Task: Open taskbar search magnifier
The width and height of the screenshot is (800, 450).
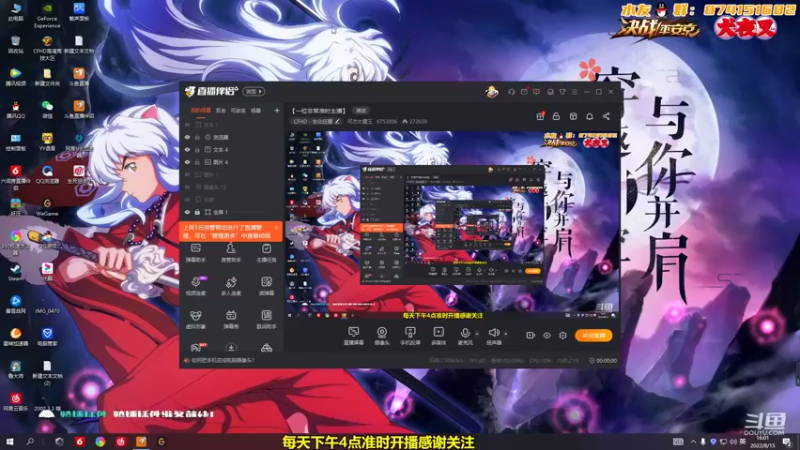Action: pyautogui.click(x=30, y=442)
